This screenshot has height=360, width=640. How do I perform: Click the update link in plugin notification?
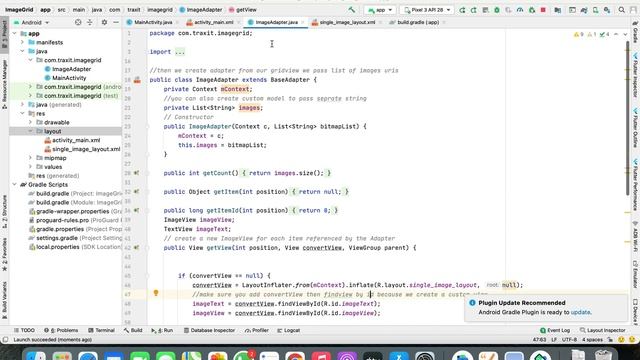coord(580,312)
